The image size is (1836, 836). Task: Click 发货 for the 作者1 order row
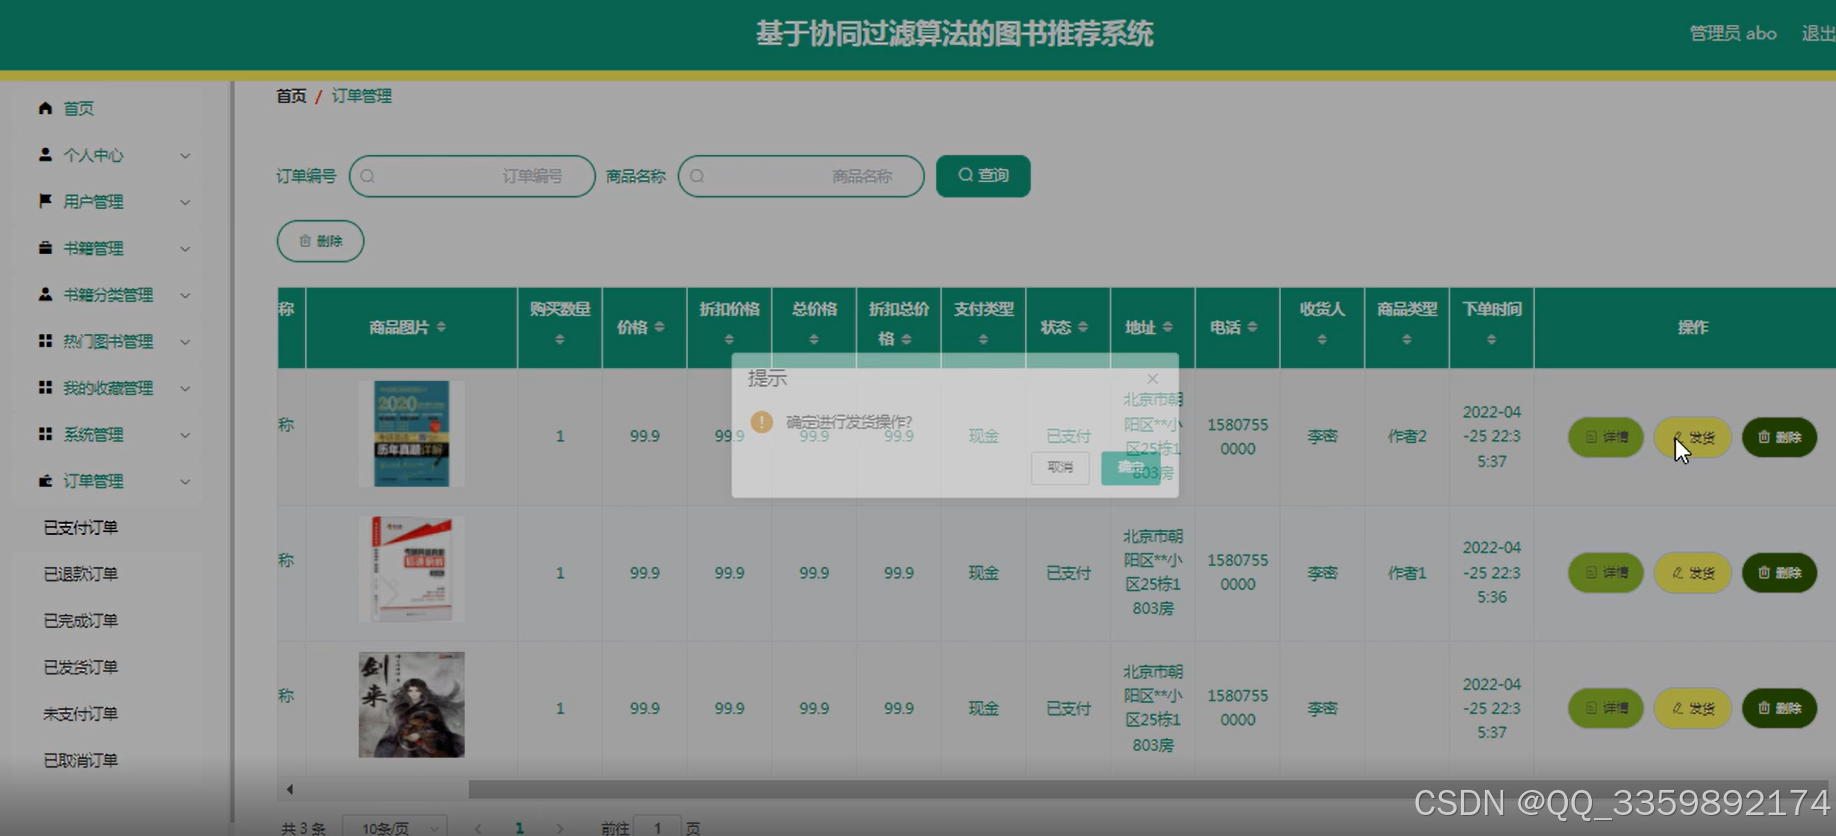point(1693,573)
